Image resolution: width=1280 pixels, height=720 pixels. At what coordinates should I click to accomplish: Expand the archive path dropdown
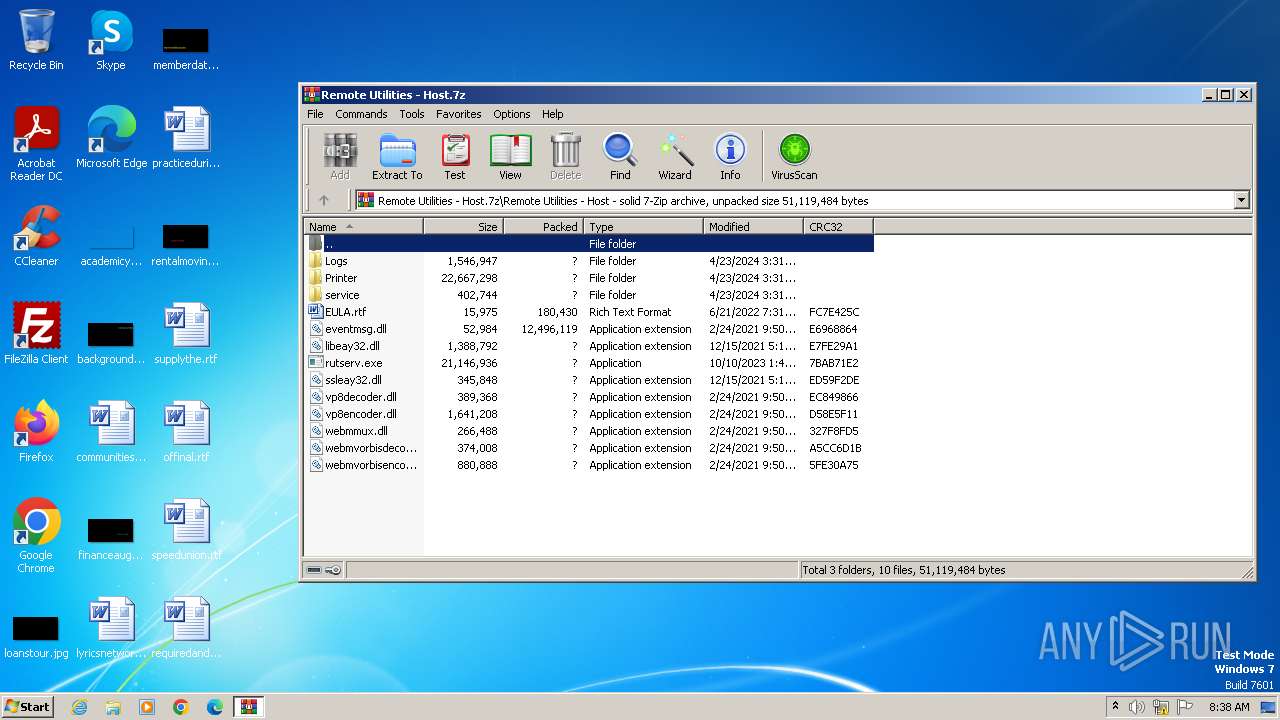[x=1241, y=200]
